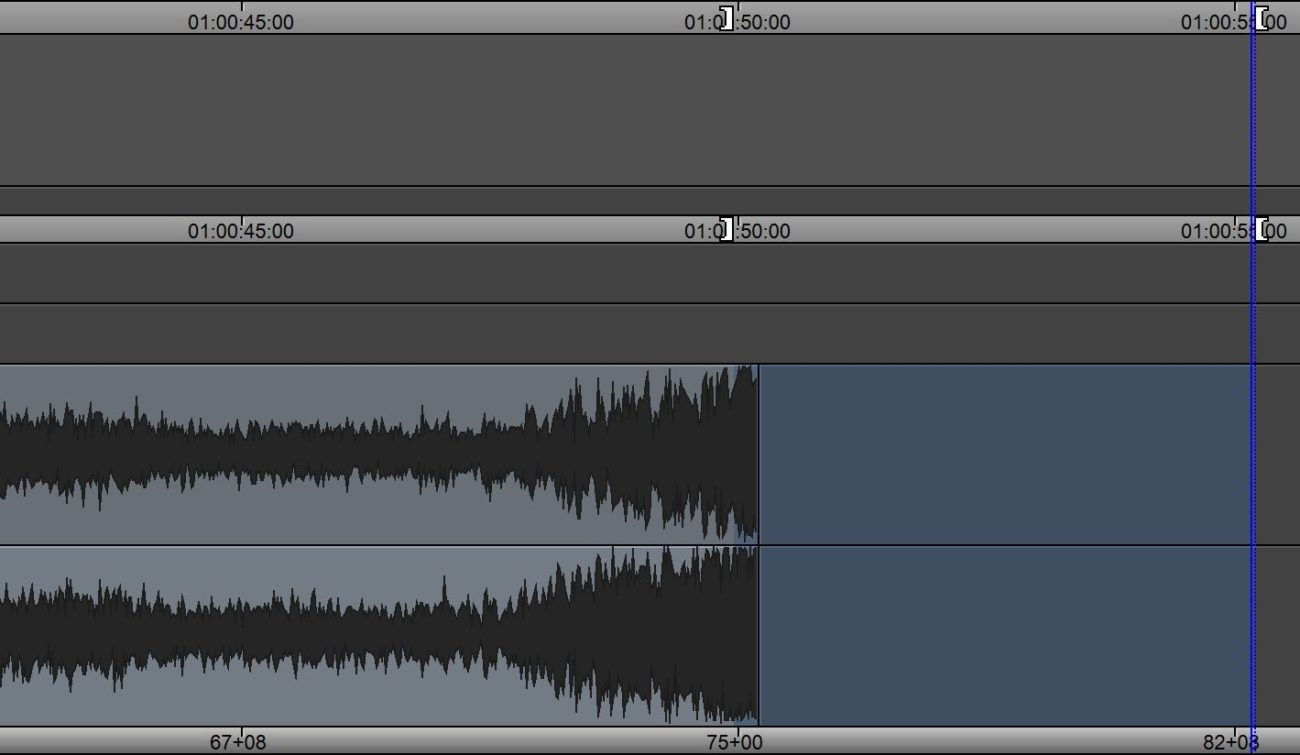
Task: Select the mark-in bracket near 01:00:55:00
Action: (1264, 16)
